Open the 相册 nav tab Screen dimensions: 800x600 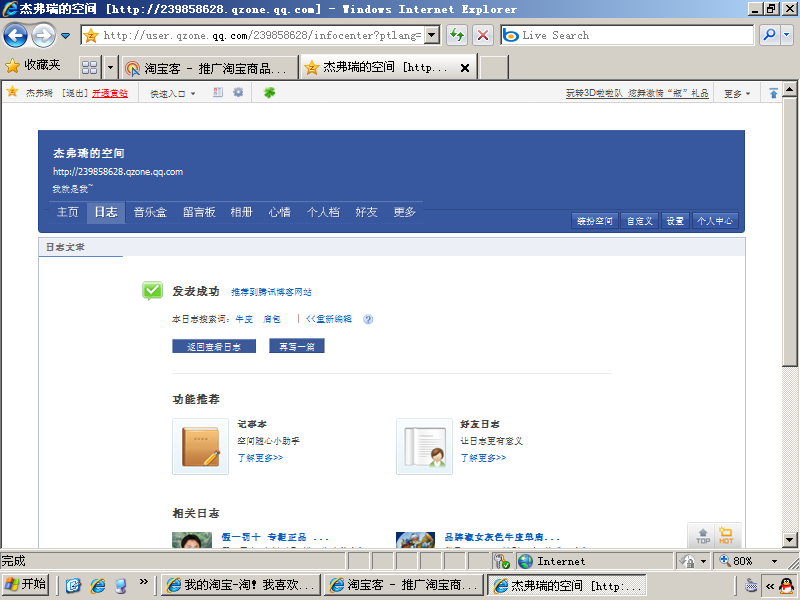241,212
